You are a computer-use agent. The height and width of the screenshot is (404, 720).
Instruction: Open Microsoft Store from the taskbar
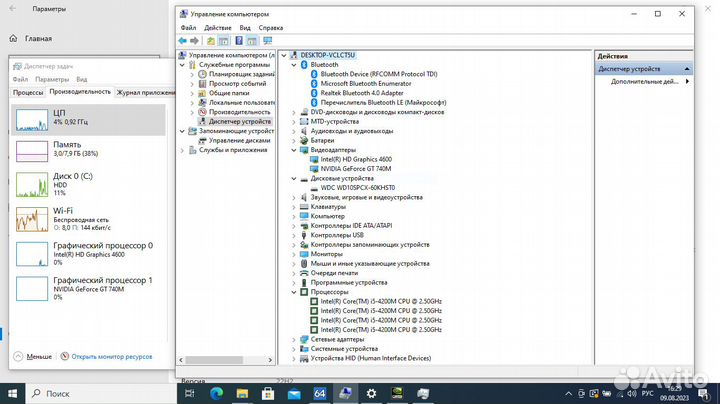(268, 393)
